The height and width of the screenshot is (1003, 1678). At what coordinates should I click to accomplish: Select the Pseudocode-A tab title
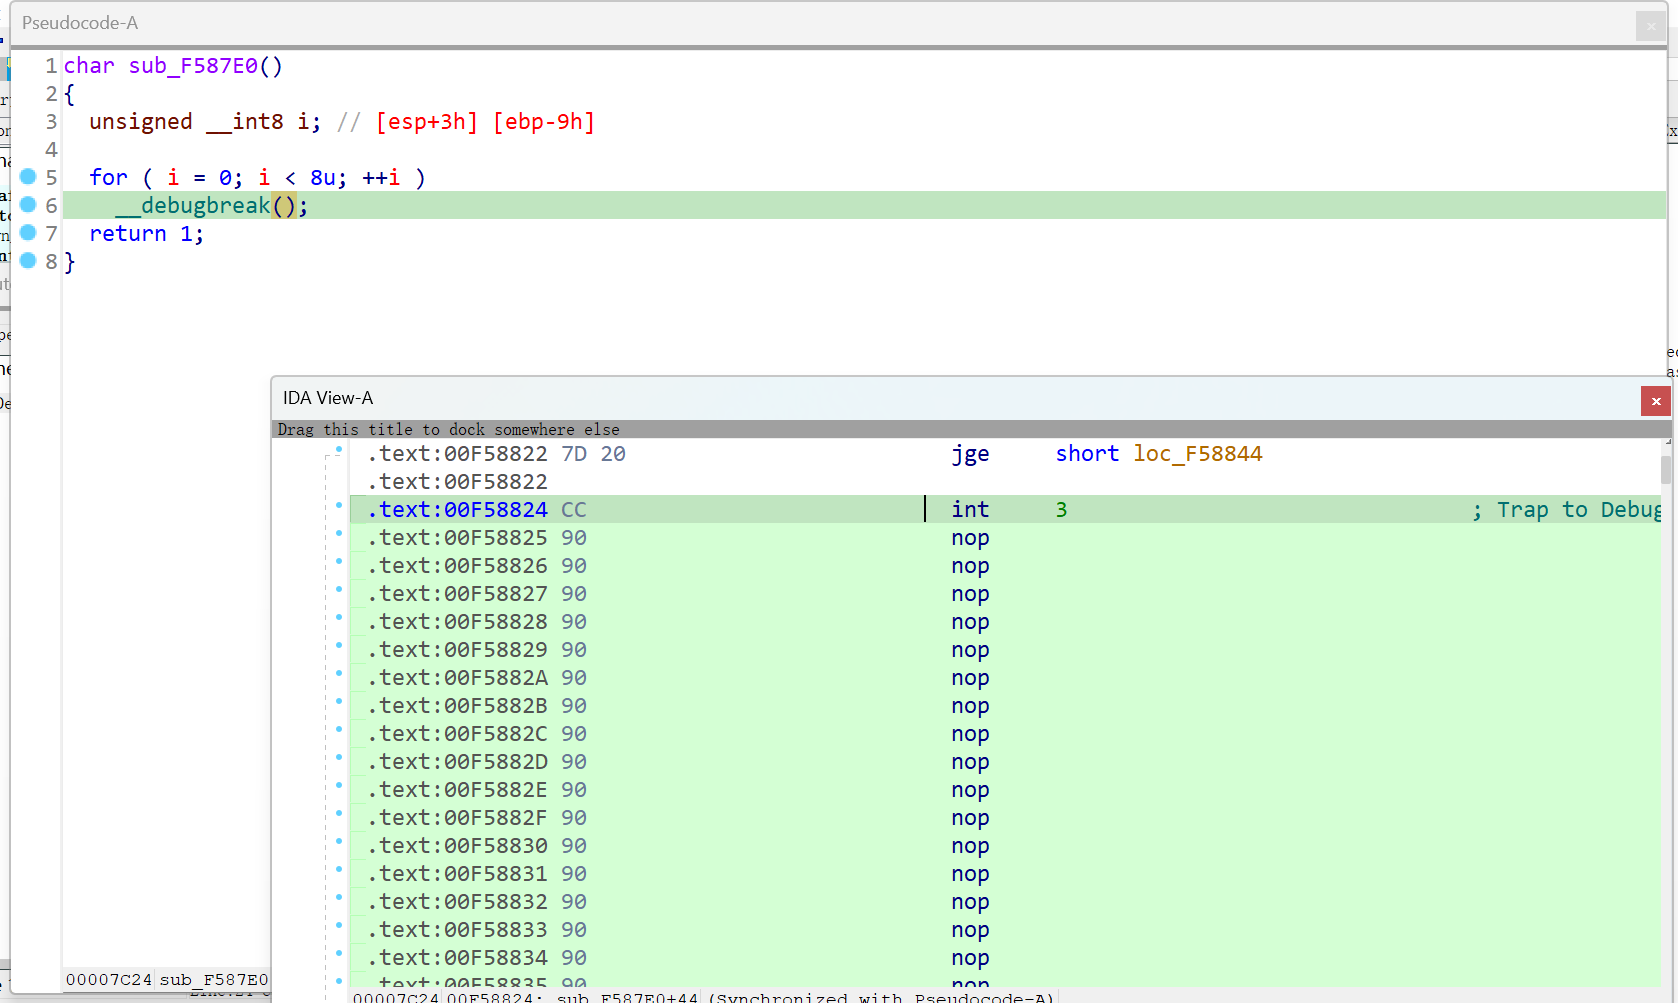coord(80,23)
